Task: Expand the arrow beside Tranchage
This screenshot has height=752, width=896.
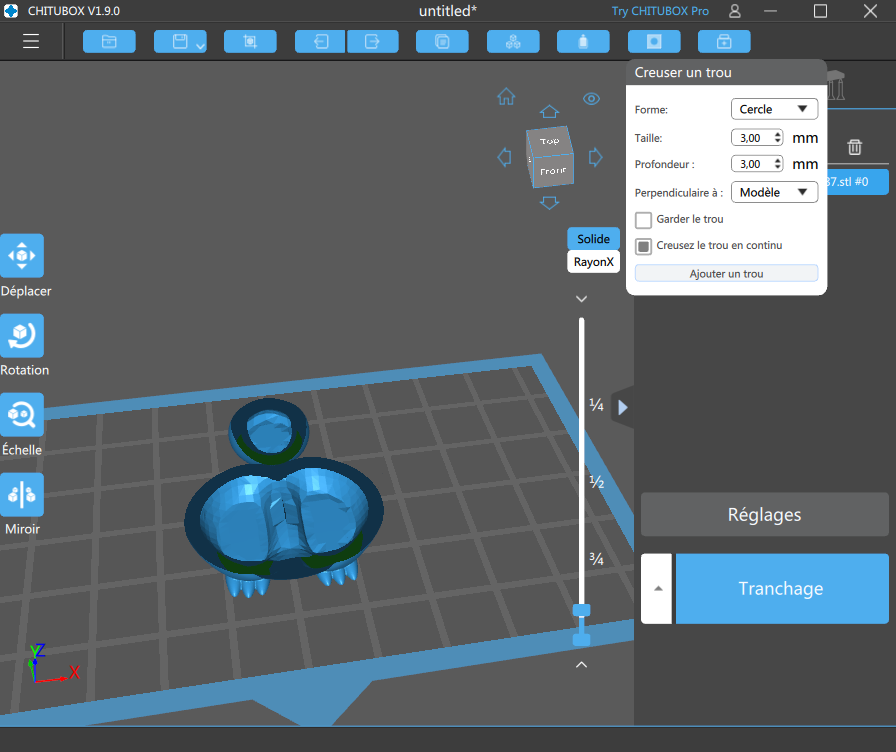Action: tap(657, 589)
